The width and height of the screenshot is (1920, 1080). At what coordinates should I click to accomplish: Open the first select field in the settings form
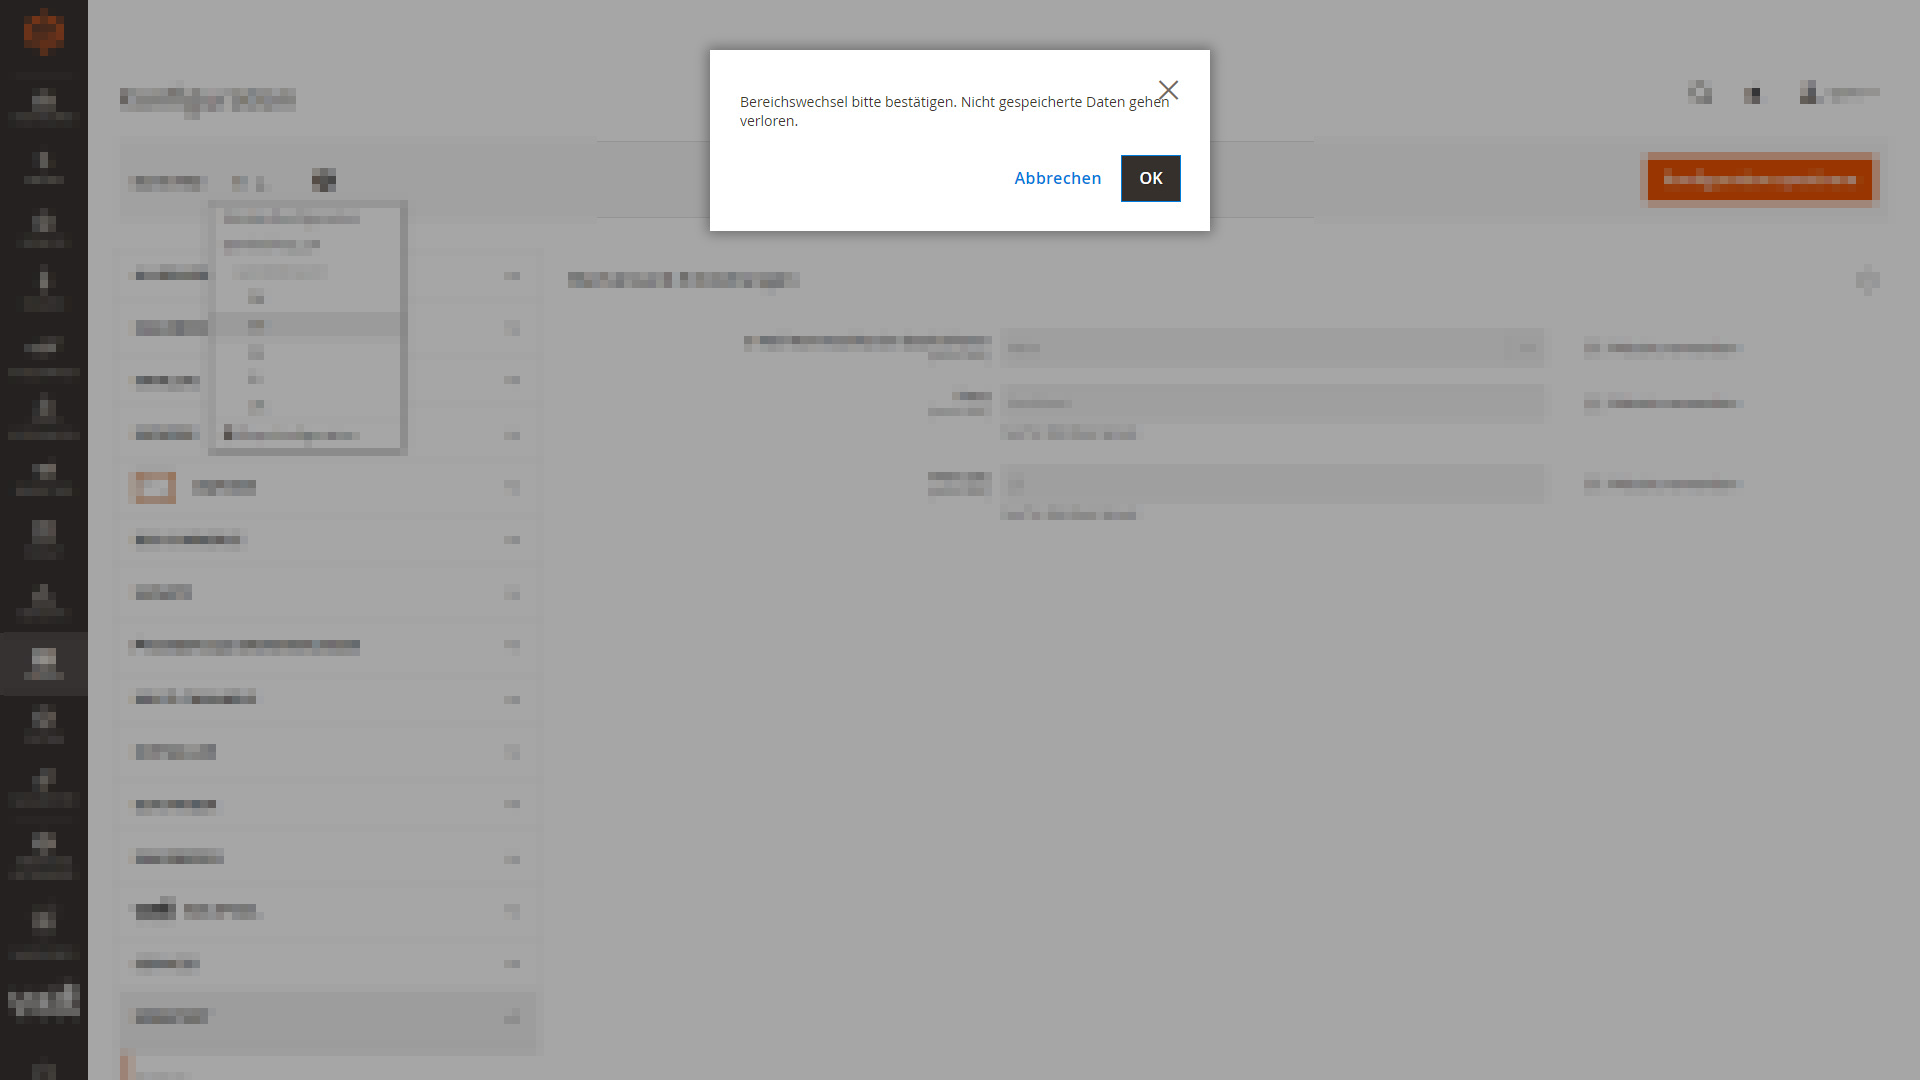[x=1270, y=347]
